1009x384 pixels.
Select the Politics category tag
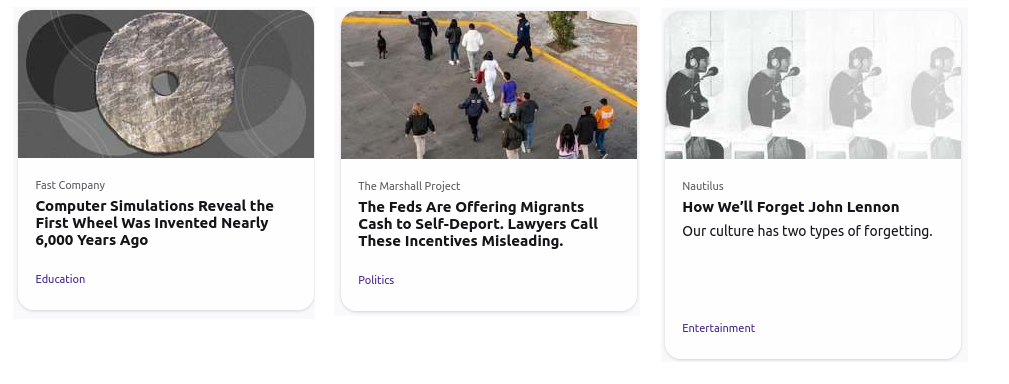point(376,280)
